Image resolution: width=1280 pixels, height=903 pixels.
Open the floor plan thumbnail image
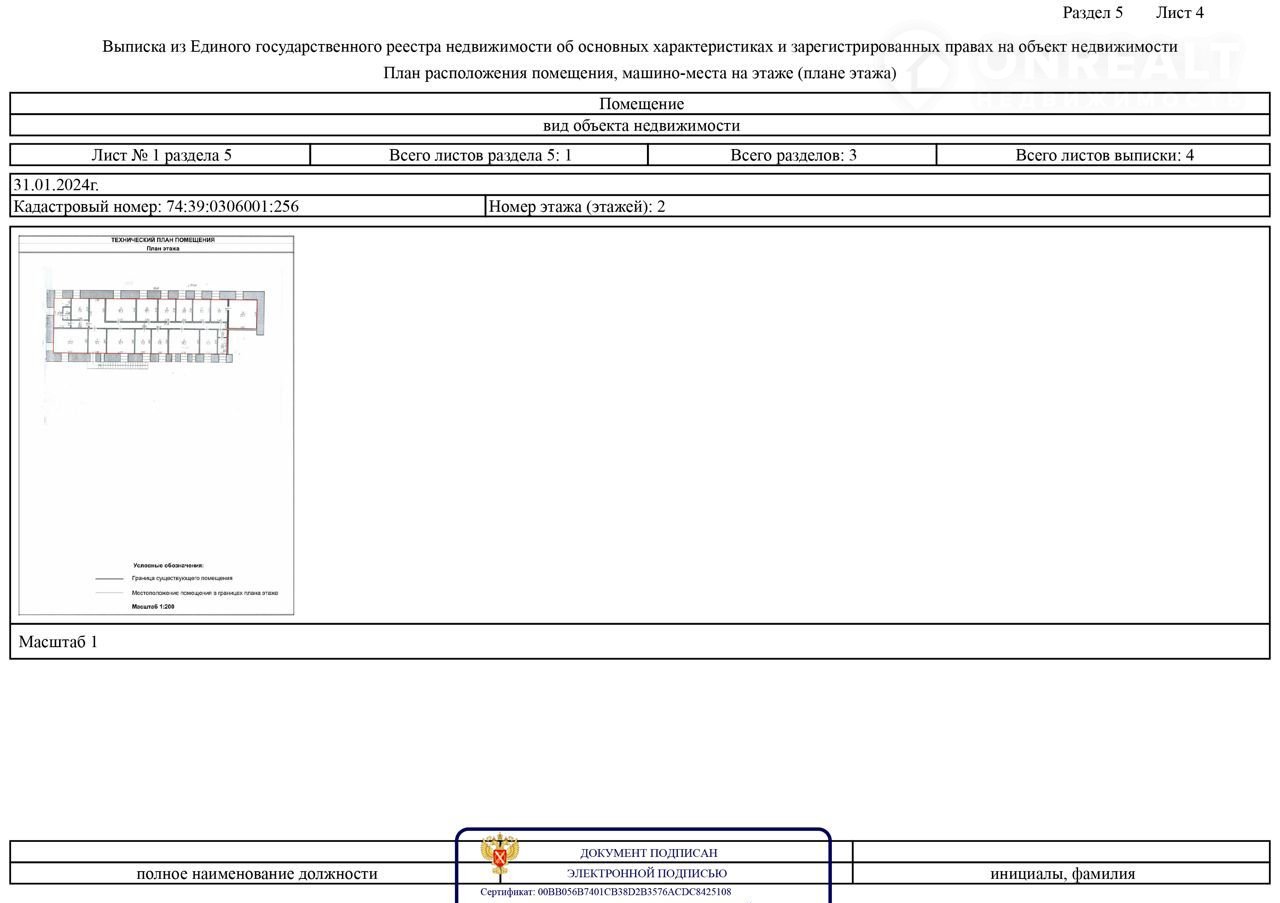coord(156,425)
